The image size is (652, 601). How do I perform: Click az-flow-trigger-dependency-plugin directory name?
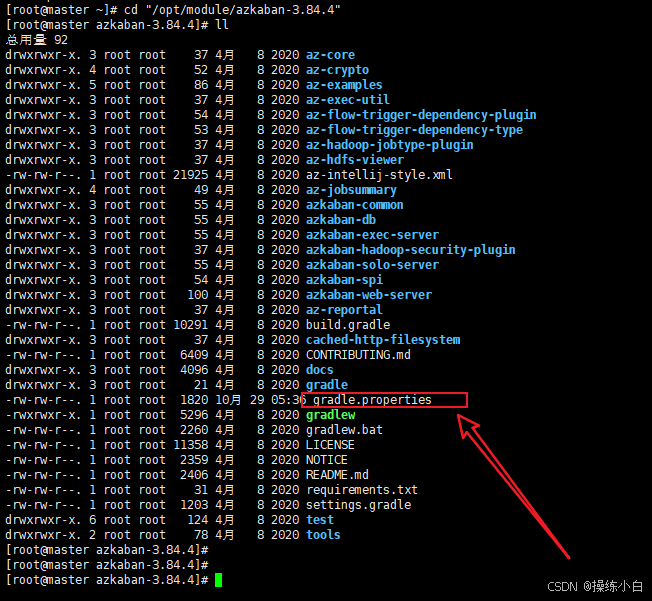coord(421,115)
